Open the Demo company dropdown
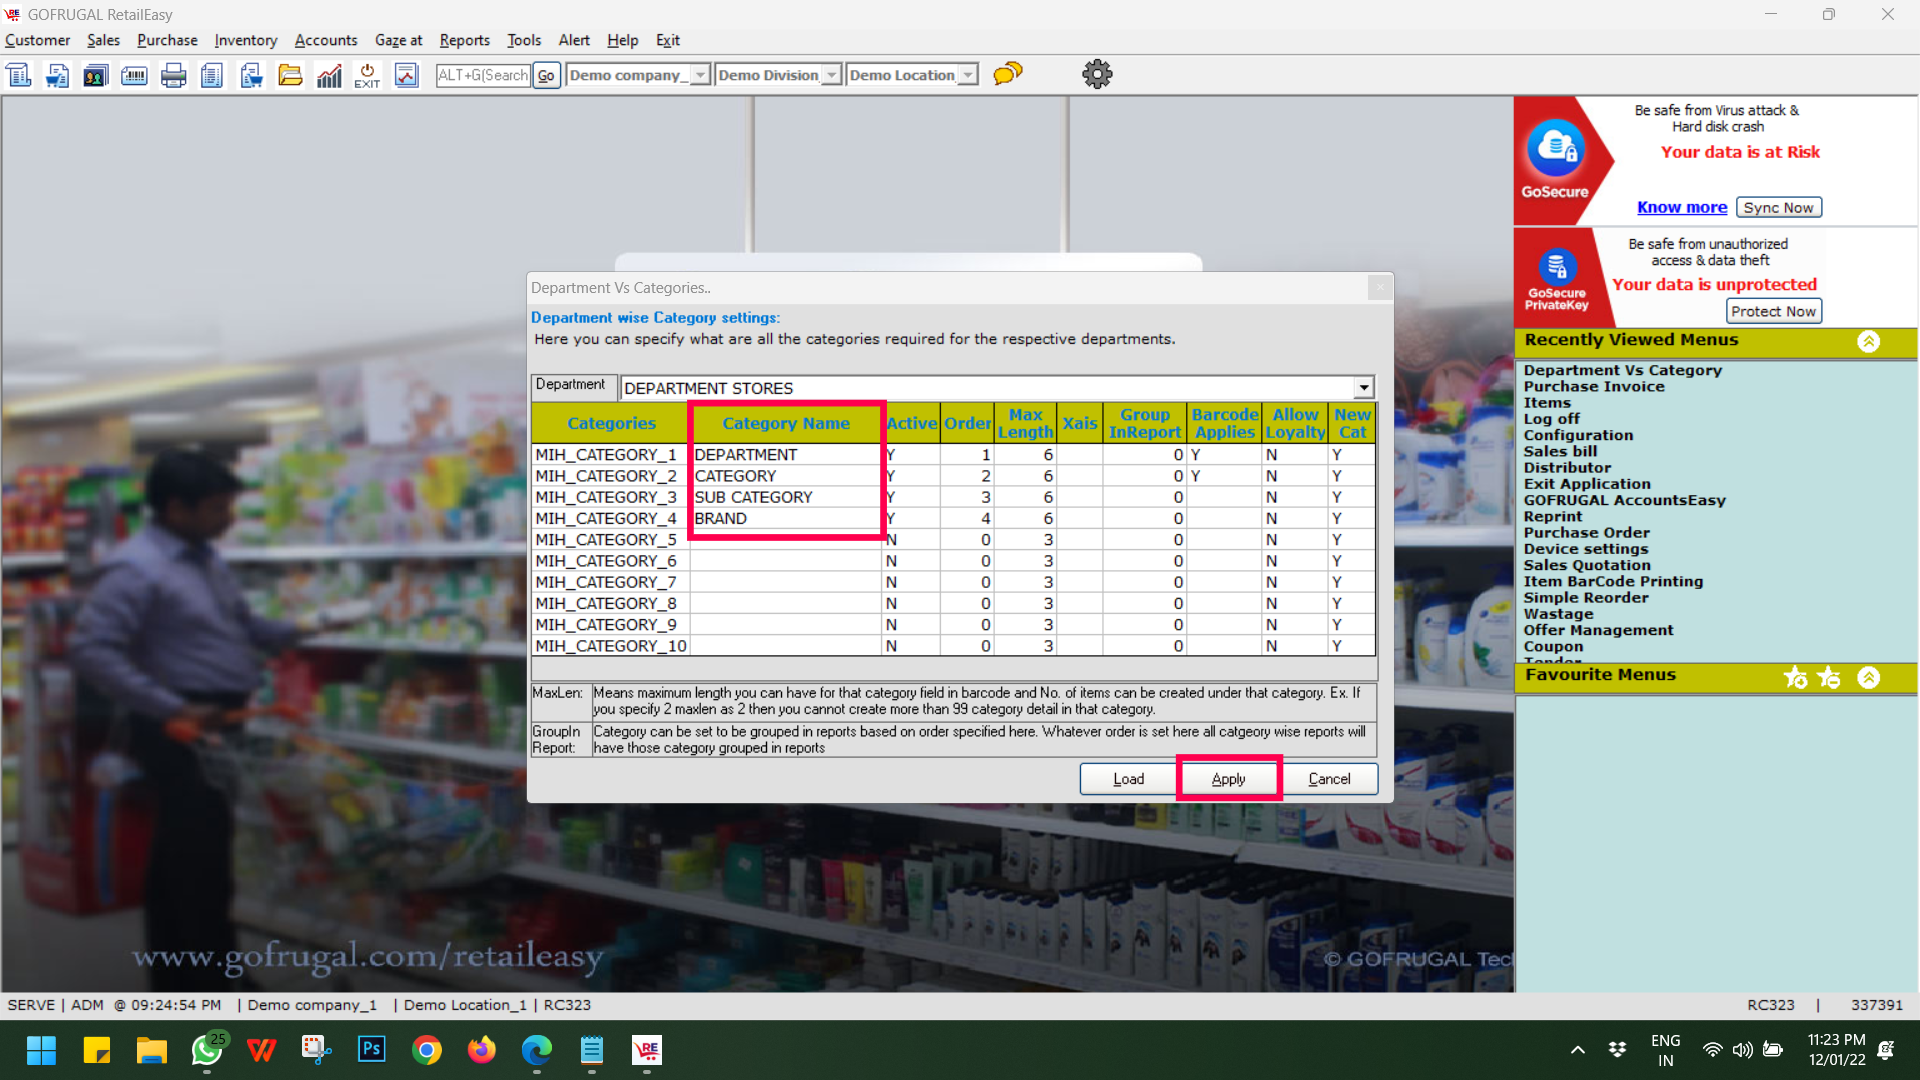Image resolution: width=1920 pixels, height=1080 pixels. pyautogui.click(x=700, y=75)
